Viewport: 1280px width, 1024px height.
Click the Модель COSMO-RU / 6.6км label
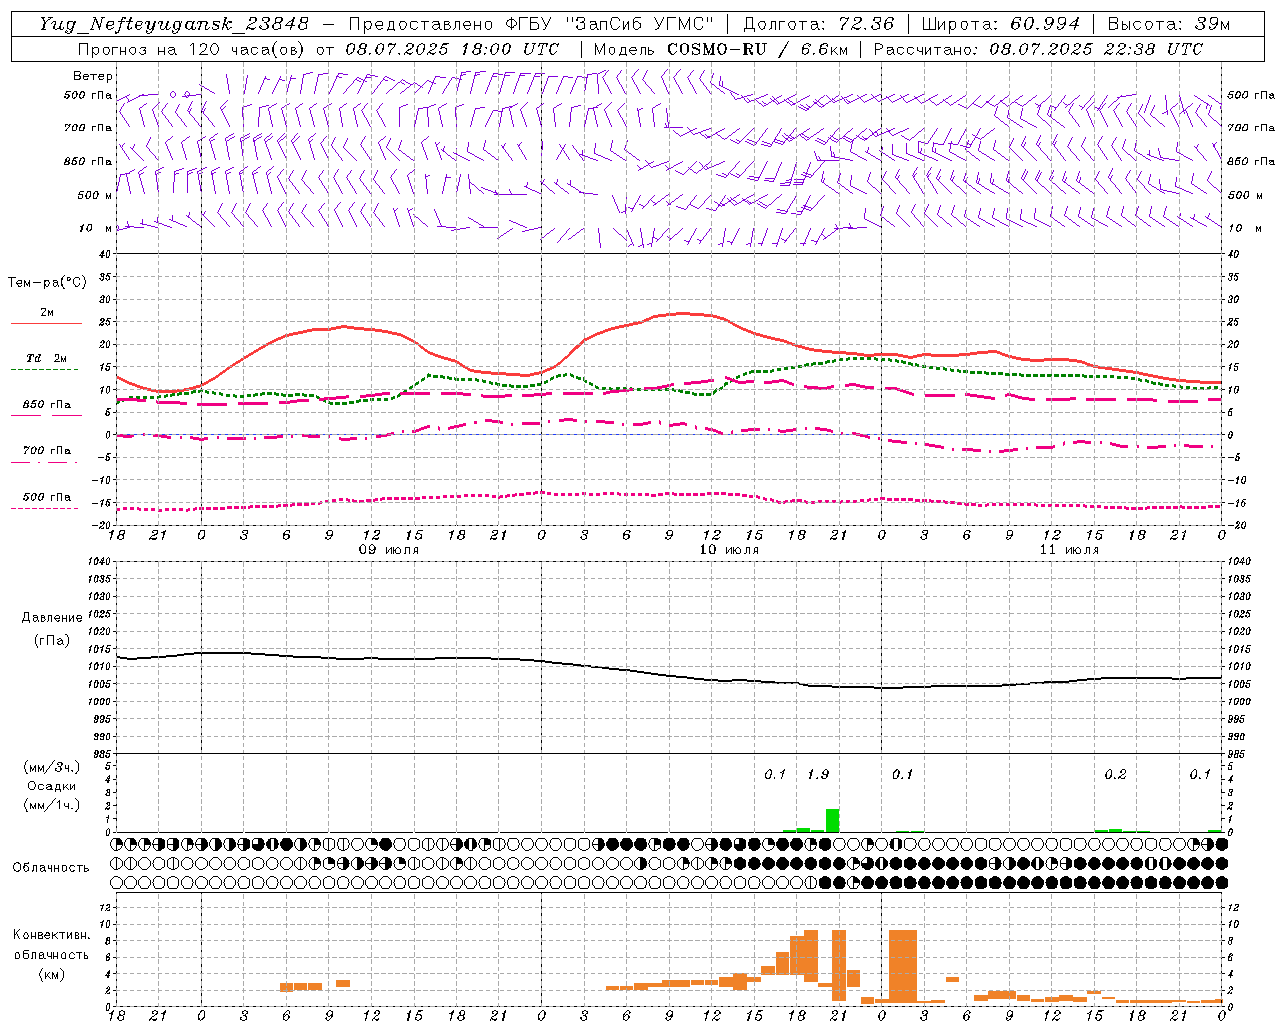tap(721, 49)
